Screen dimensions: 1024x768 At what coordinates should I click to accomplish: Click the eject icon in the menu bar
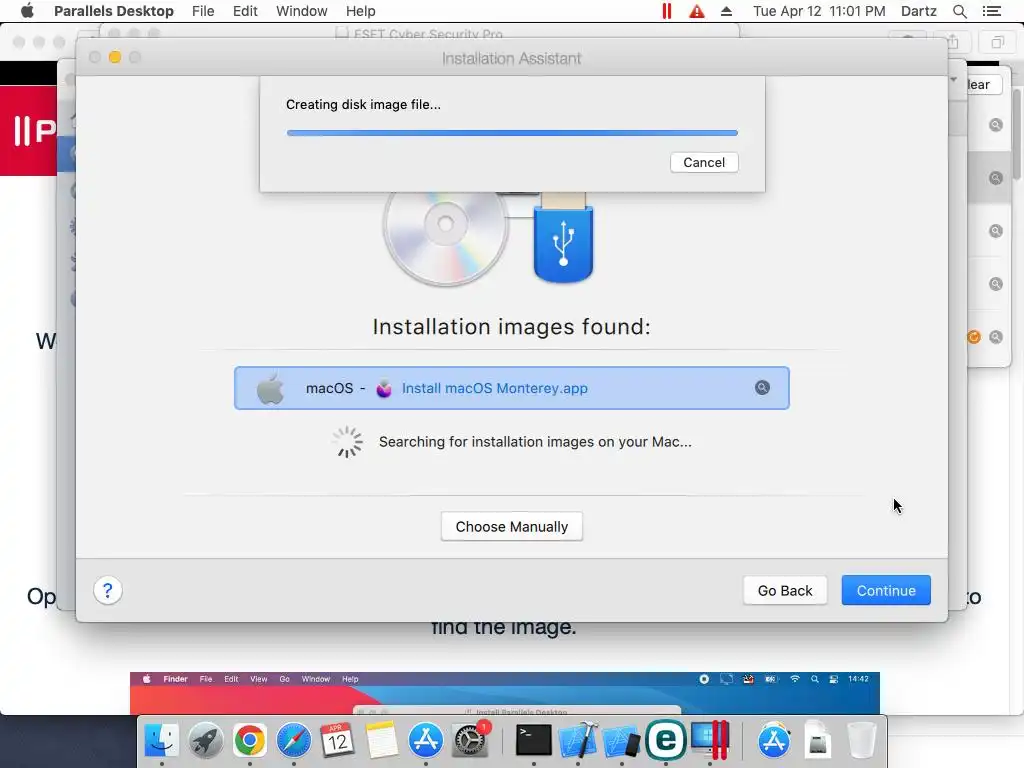click(x=726, y=11)
